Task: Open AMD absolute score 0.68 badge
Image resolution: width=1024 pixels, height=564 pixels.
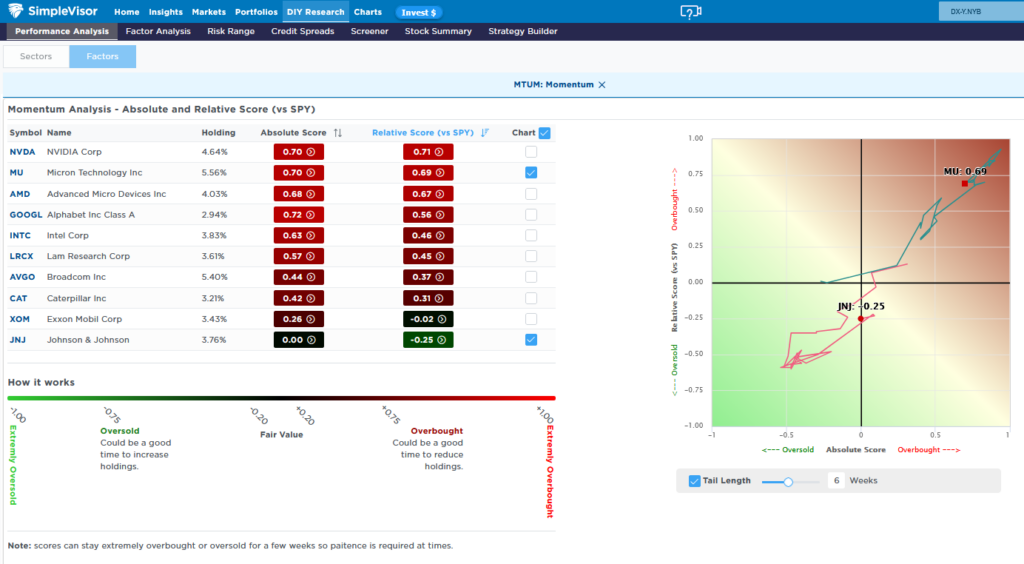Action: (x=298, y=194)
